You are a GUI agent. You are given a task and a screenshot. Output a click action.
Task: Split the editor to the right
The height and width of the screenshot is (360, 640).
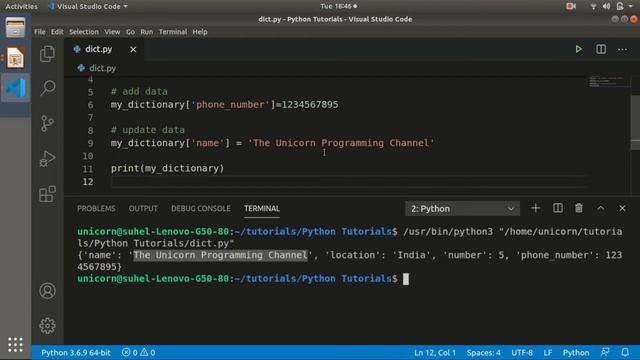click(x=601, y=49)
